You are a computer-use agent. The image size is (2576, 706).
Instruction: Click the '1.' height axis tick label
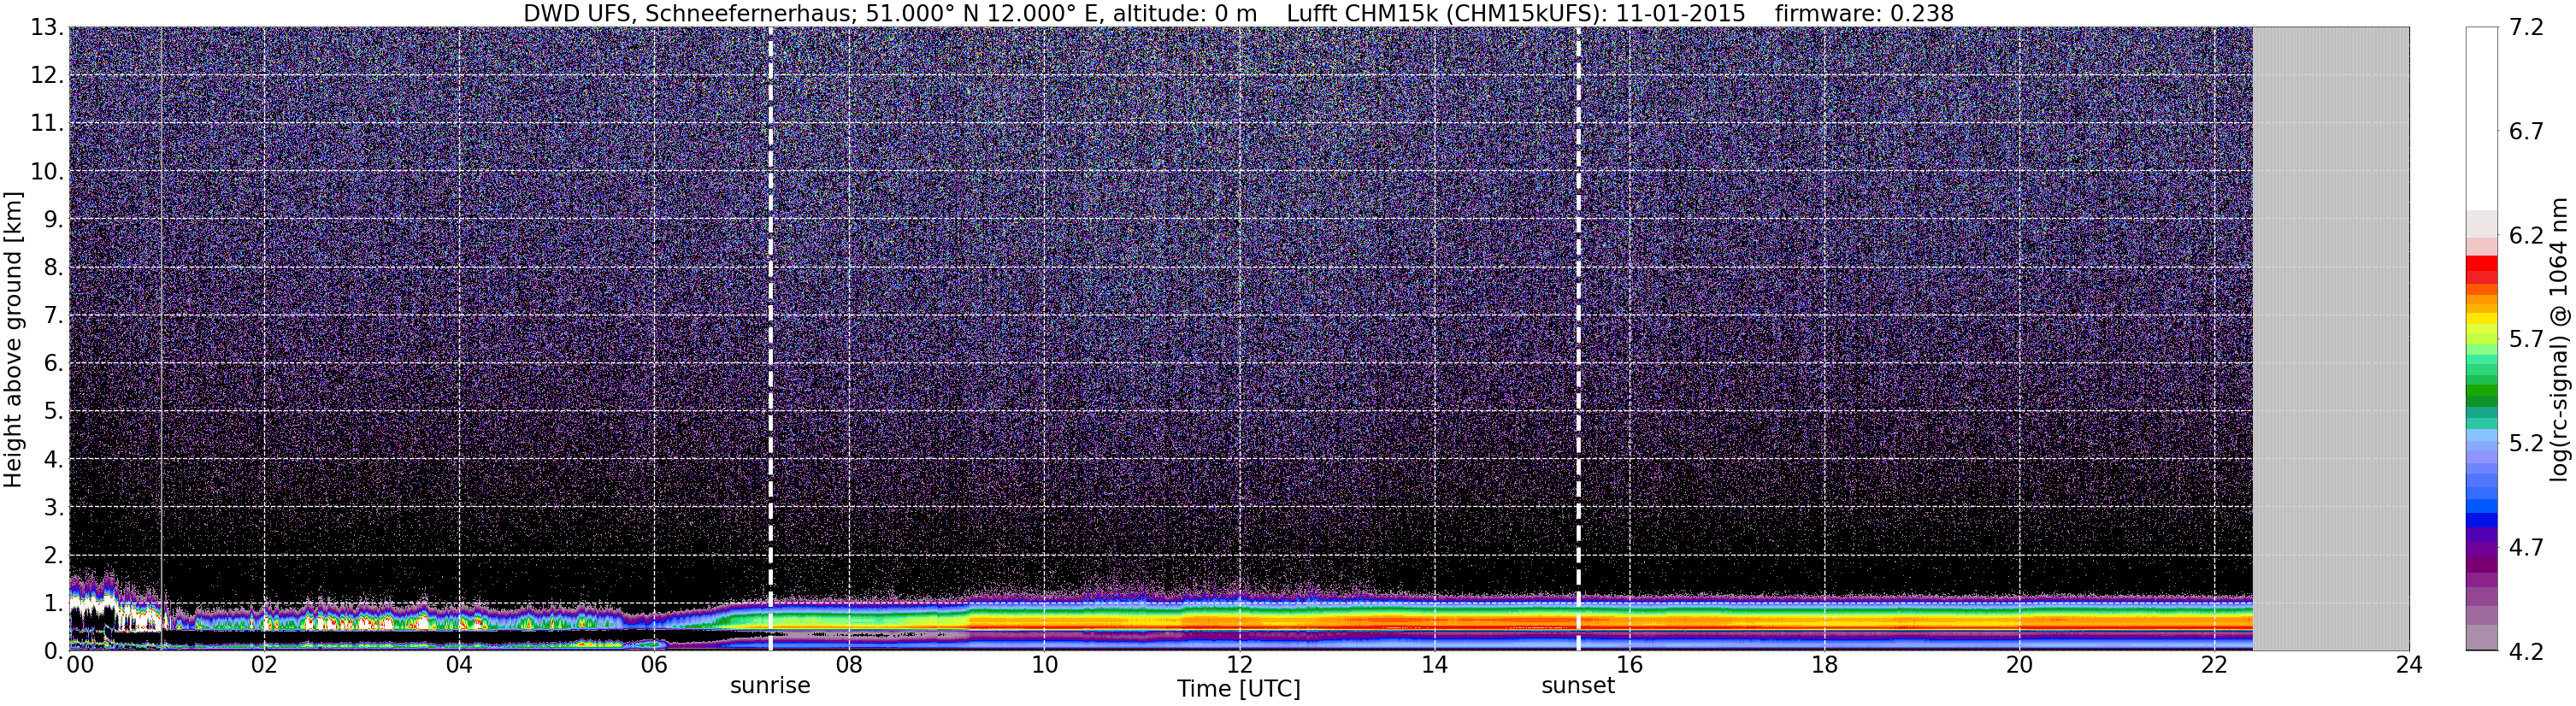(54, 604)
